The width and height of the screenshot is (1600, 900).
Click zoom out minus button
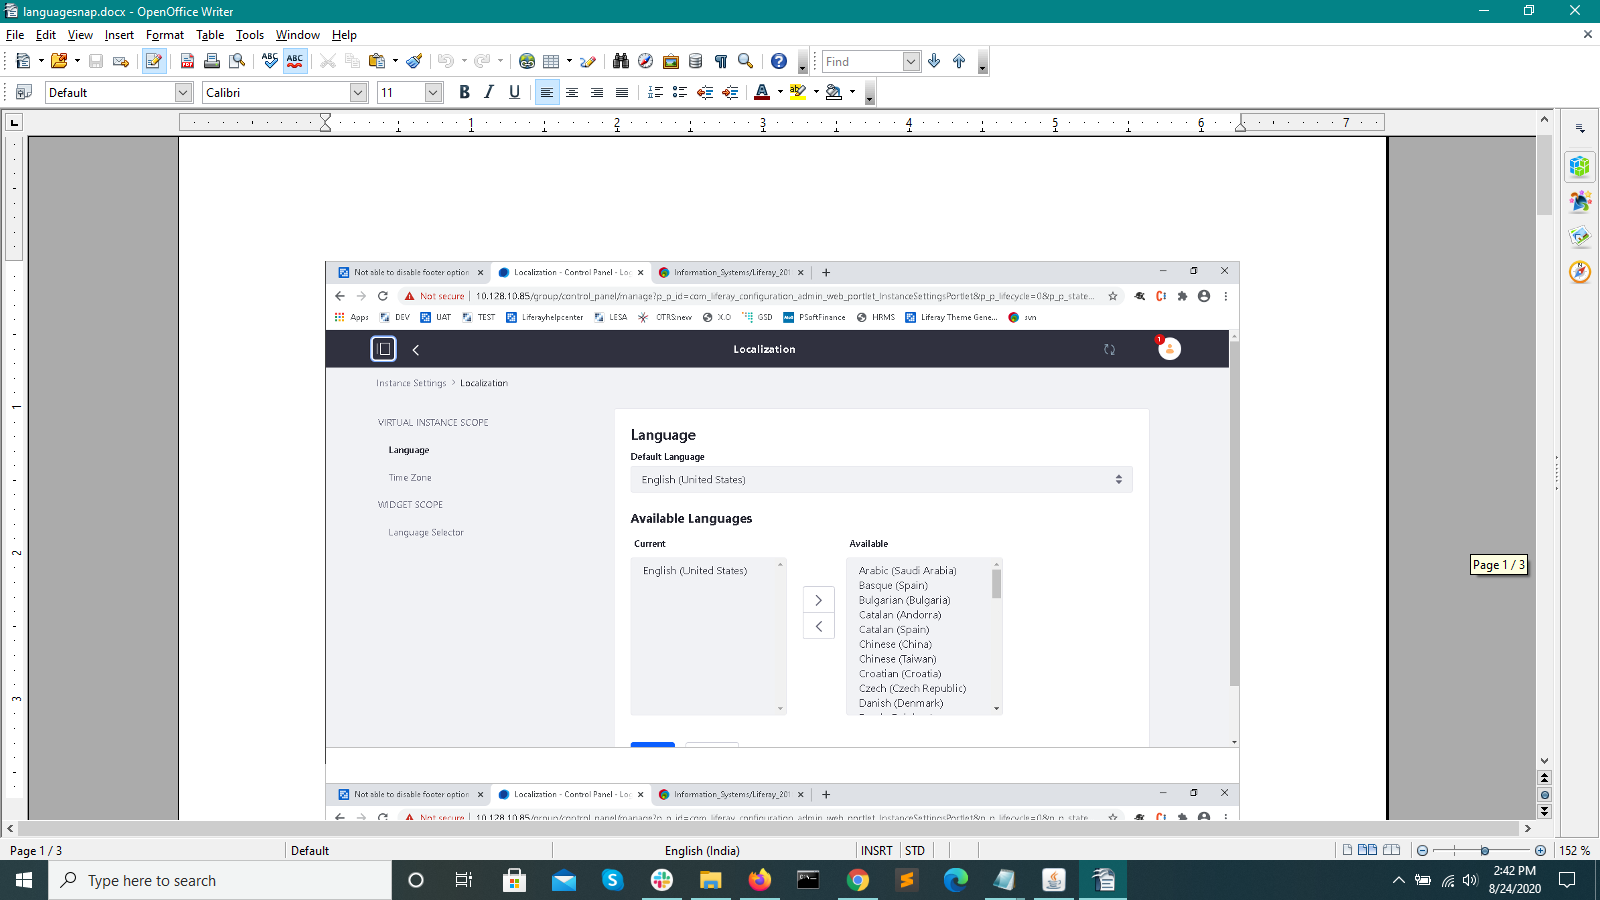[1422, 850]
